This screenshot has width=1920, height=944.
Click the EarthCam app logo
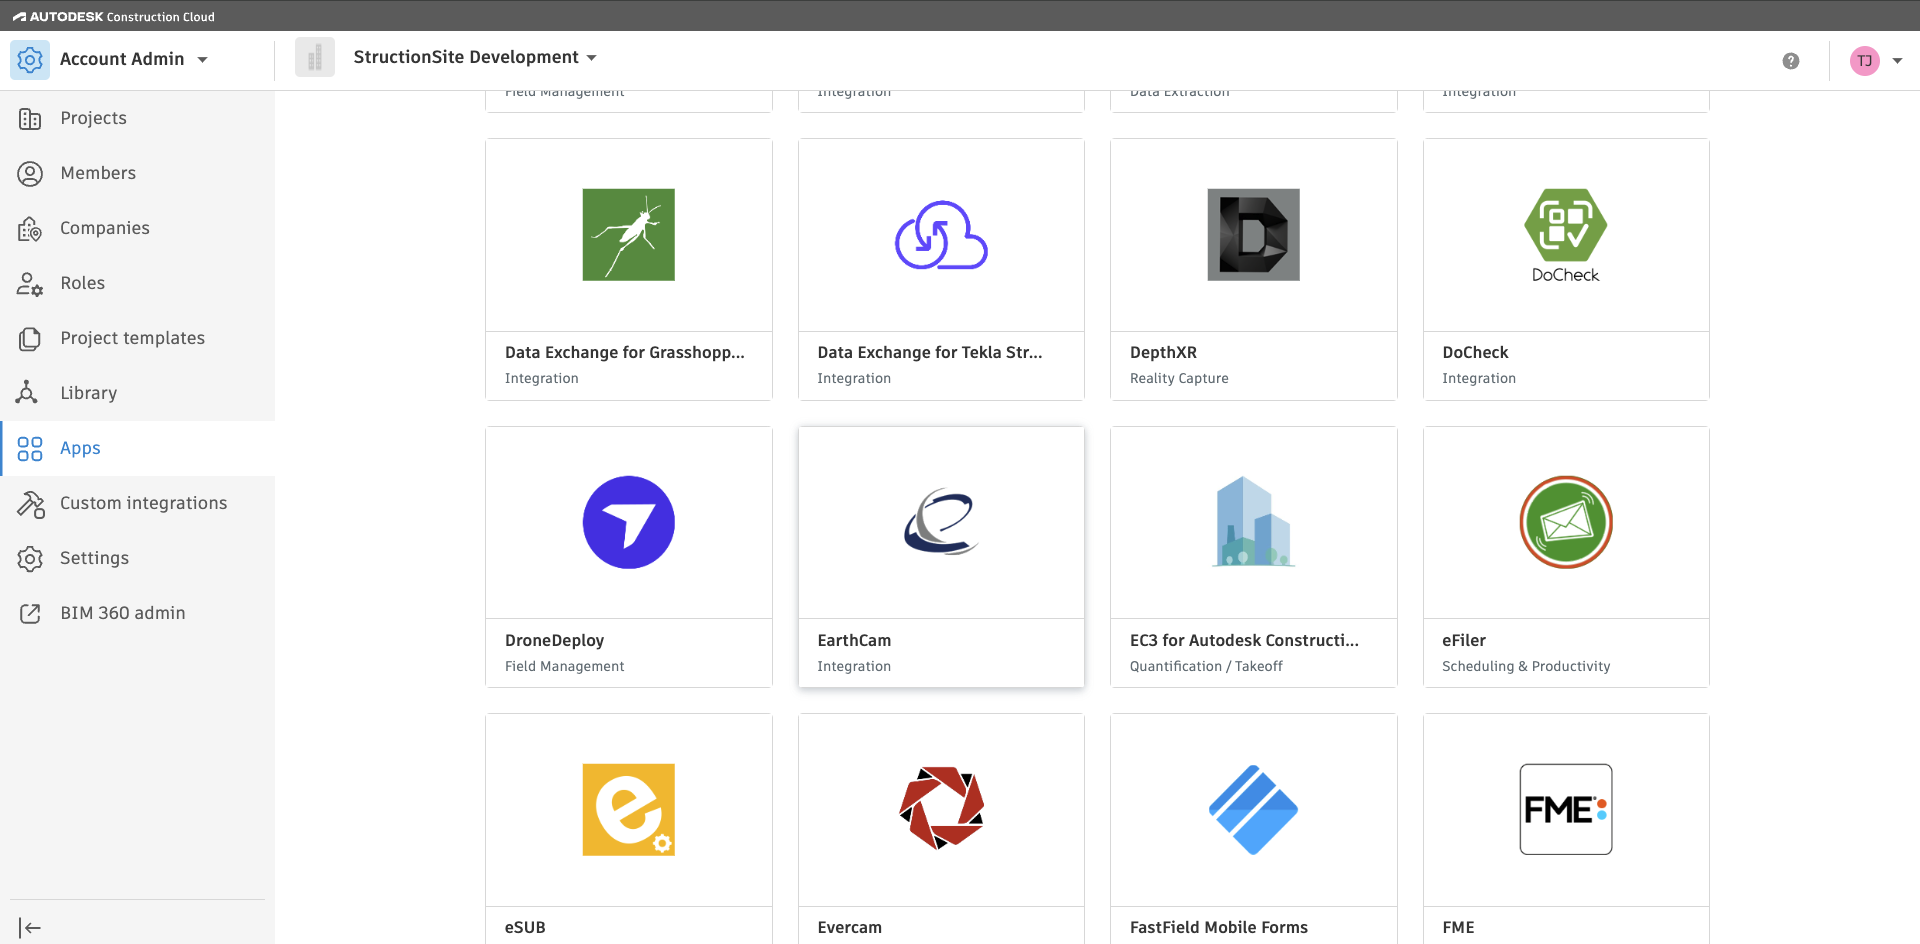click(x=941, y=522)
